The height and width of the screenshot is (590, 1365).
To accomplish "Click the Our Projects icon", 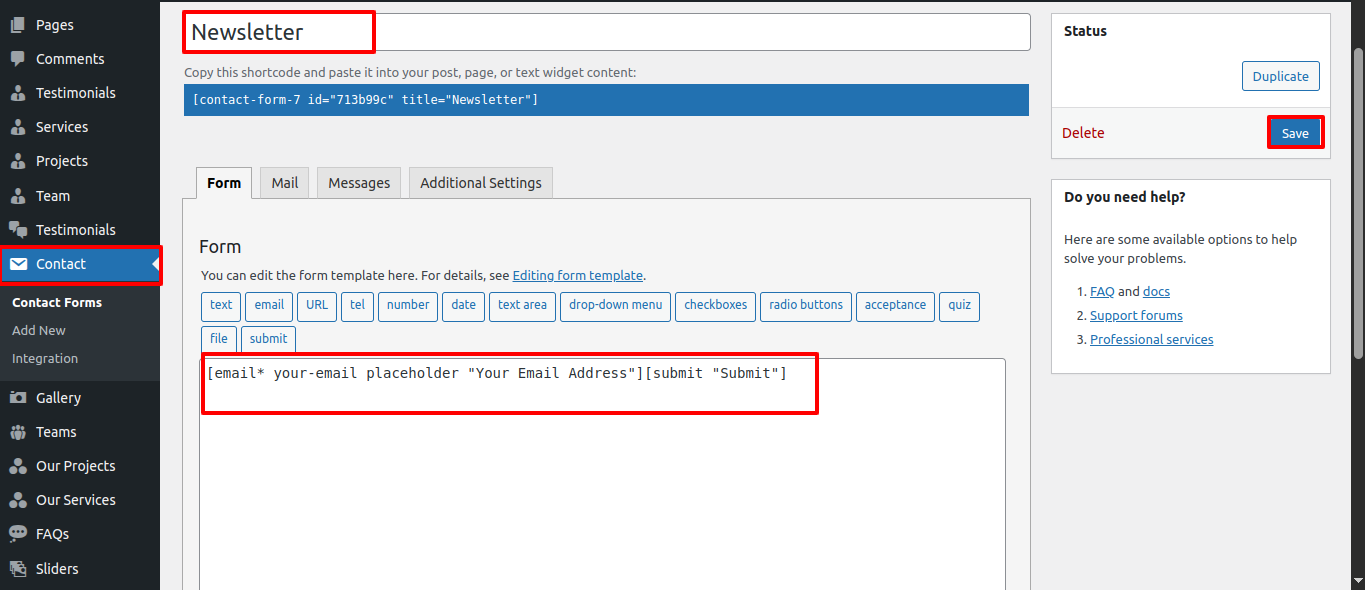I will tap(18, 466).
